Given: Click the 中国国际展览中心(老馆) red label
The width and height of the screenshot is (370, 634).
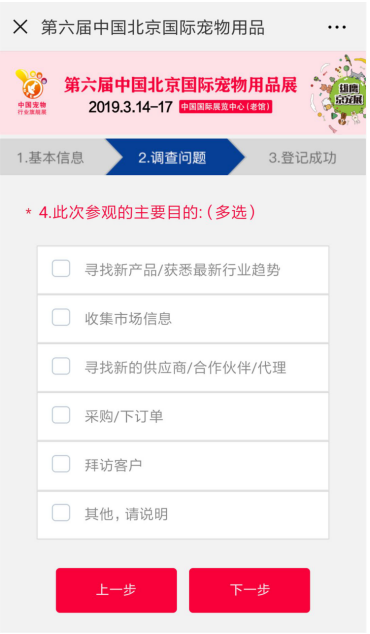Looking at the screenshot, I should (225, 107).
